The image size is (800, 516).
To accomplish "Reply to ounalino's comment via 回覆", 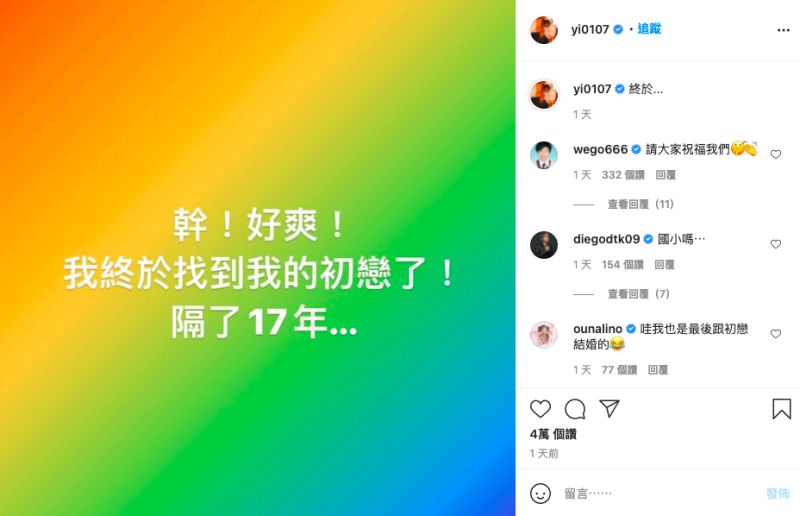I will click(658, 370).
